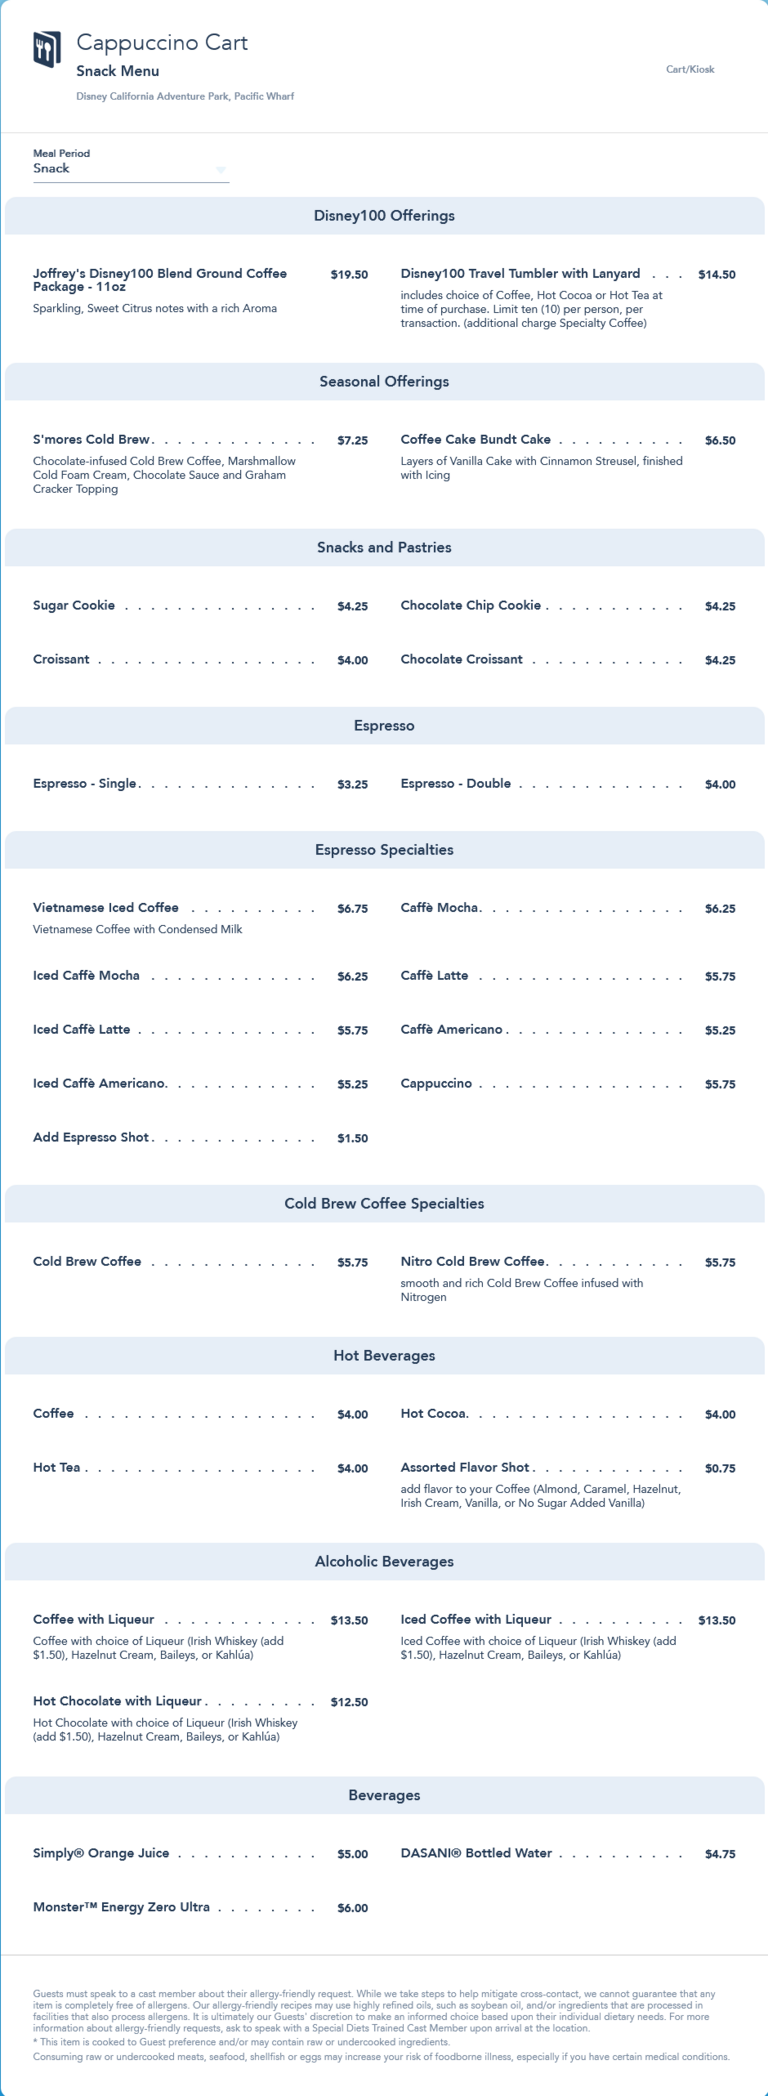Select Nitro Cold Brew Coffee item
This screenshot has height=2096, width=768.
(473, 1261)
